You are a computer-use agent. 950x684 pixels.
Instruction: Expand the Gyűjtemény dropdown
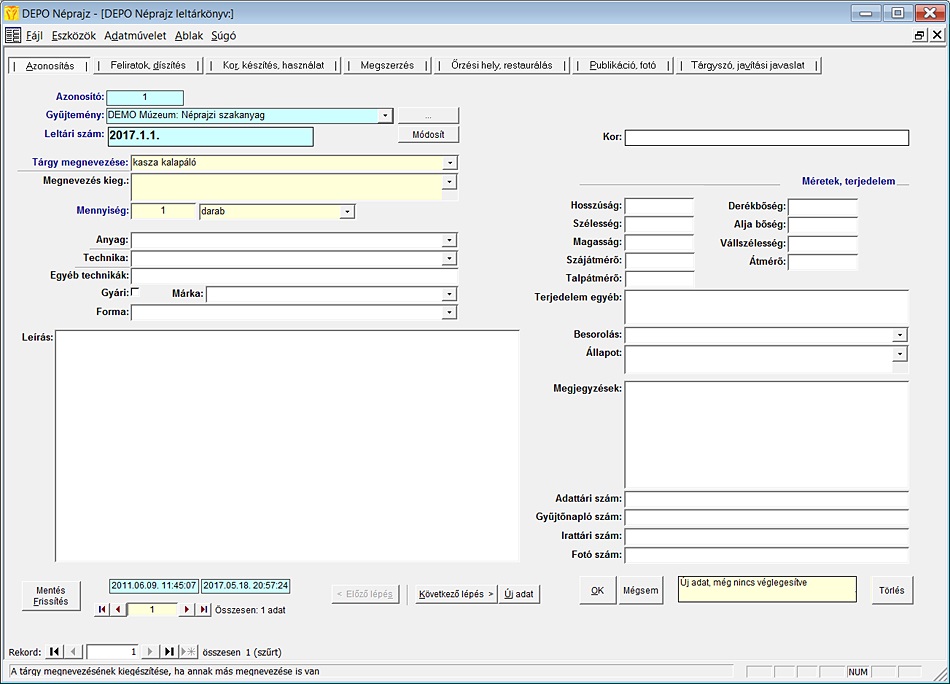tap(385, 116)
